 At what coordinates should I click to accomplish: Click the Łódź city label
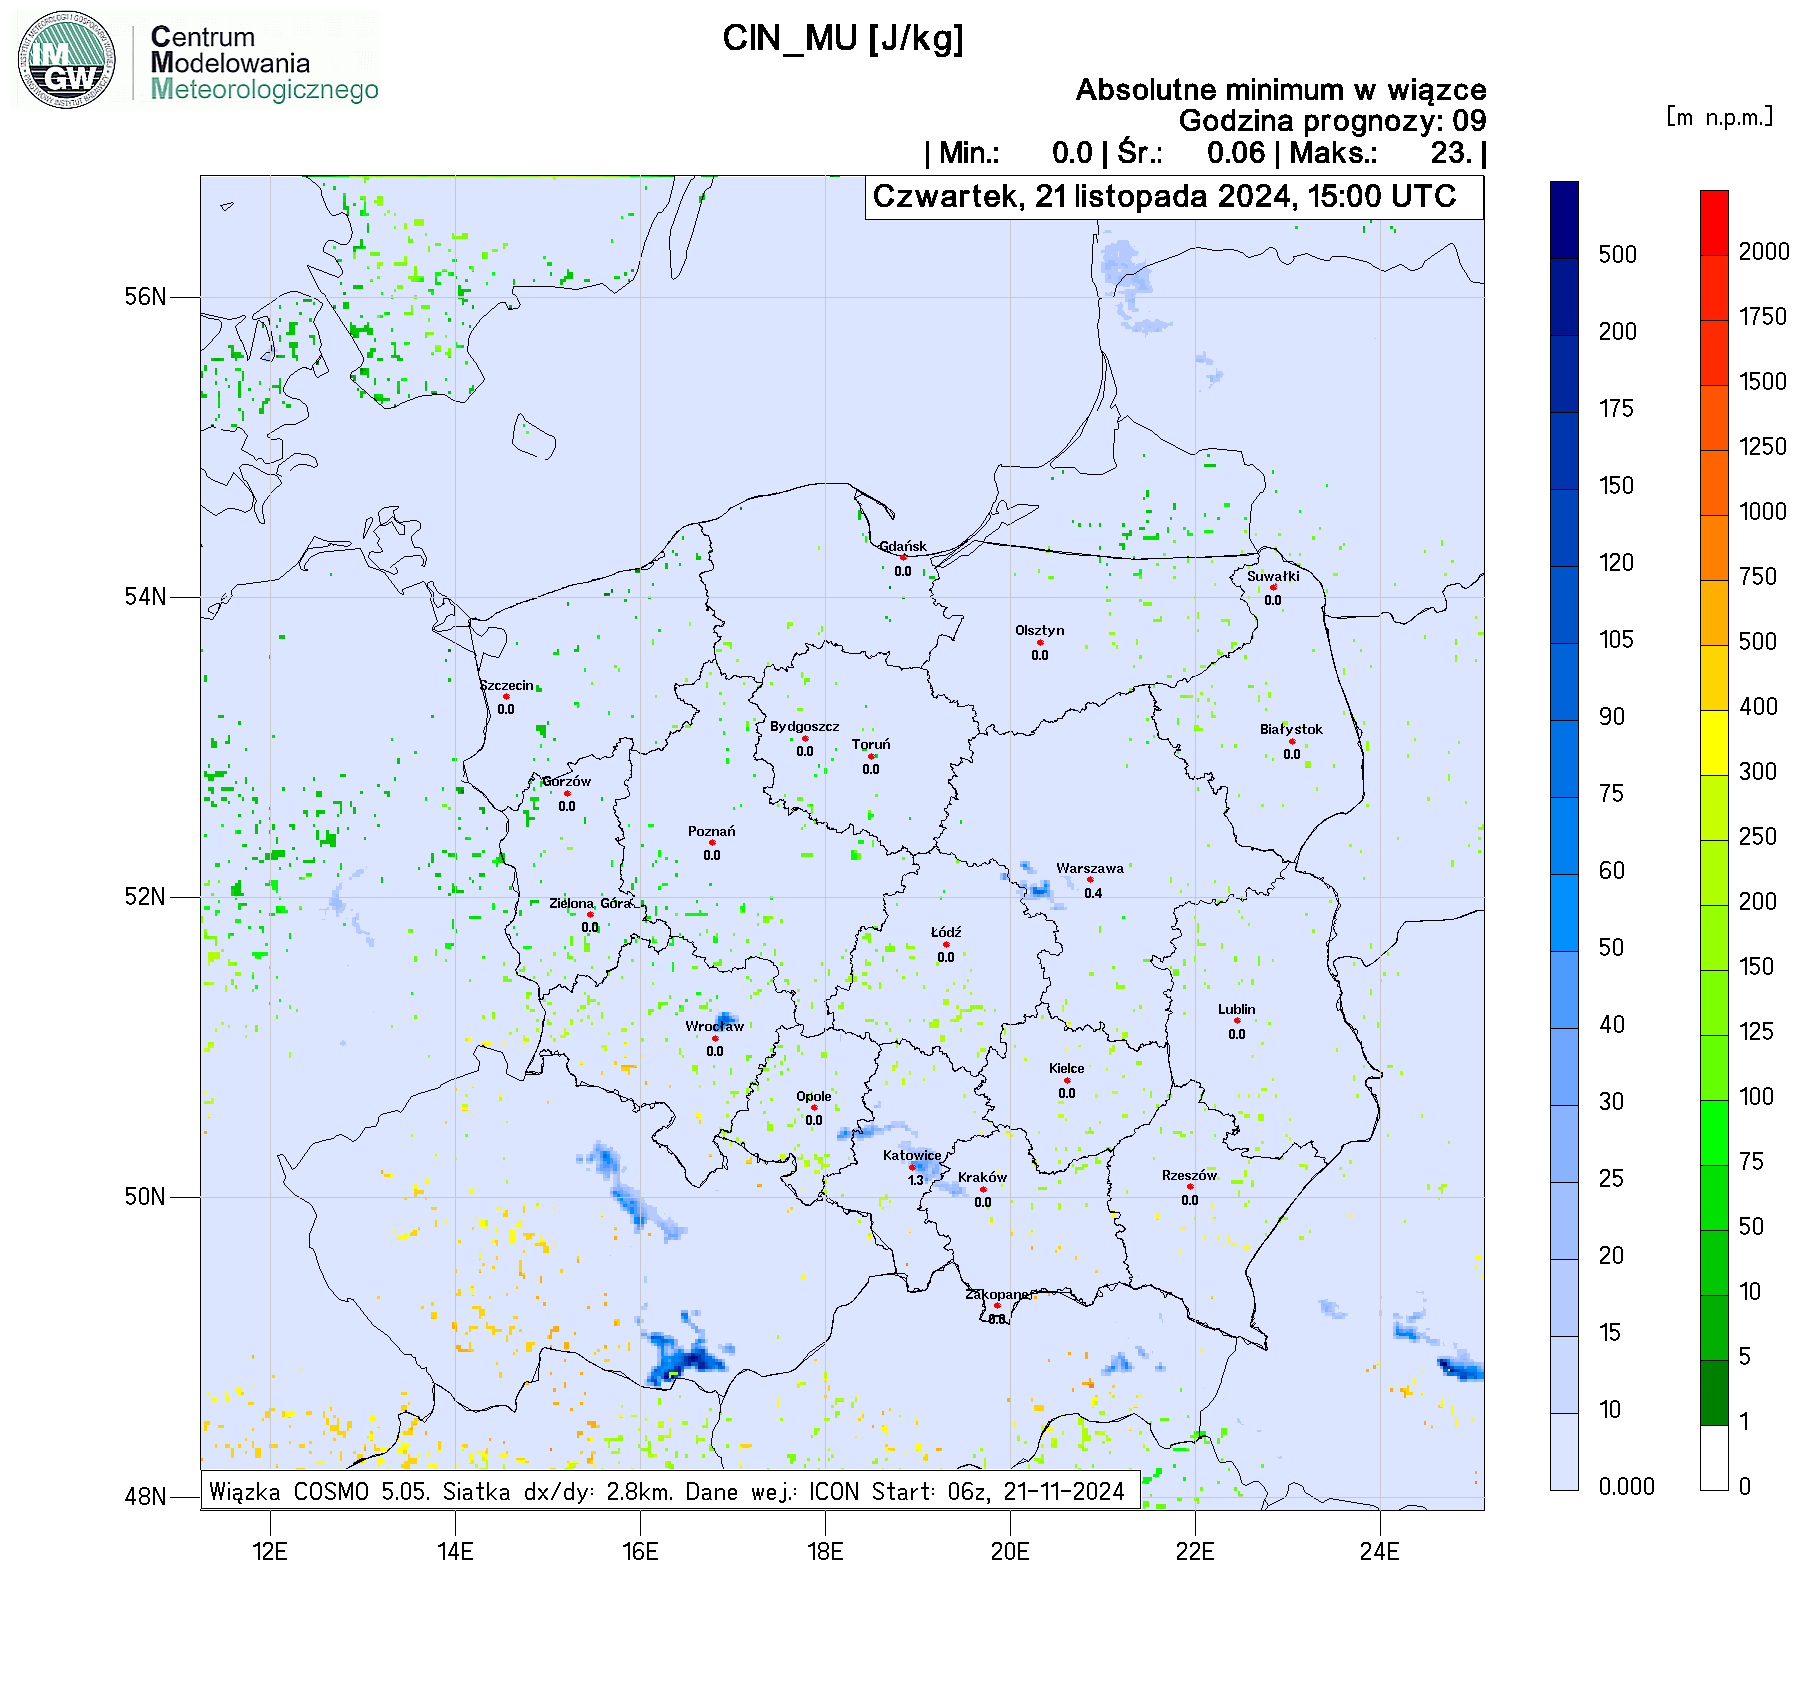click(x=946, y=932)
